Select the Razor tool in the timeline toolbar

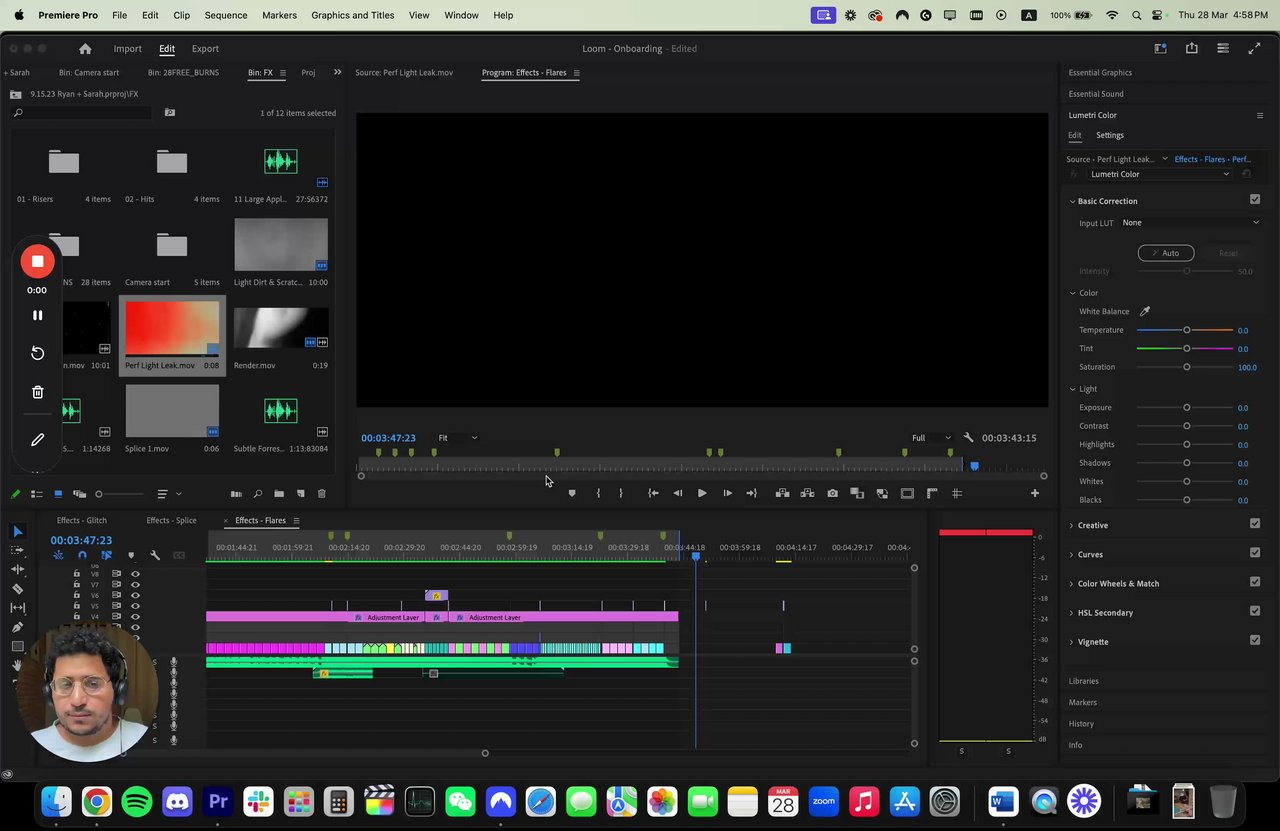click(x=17, y=589)
